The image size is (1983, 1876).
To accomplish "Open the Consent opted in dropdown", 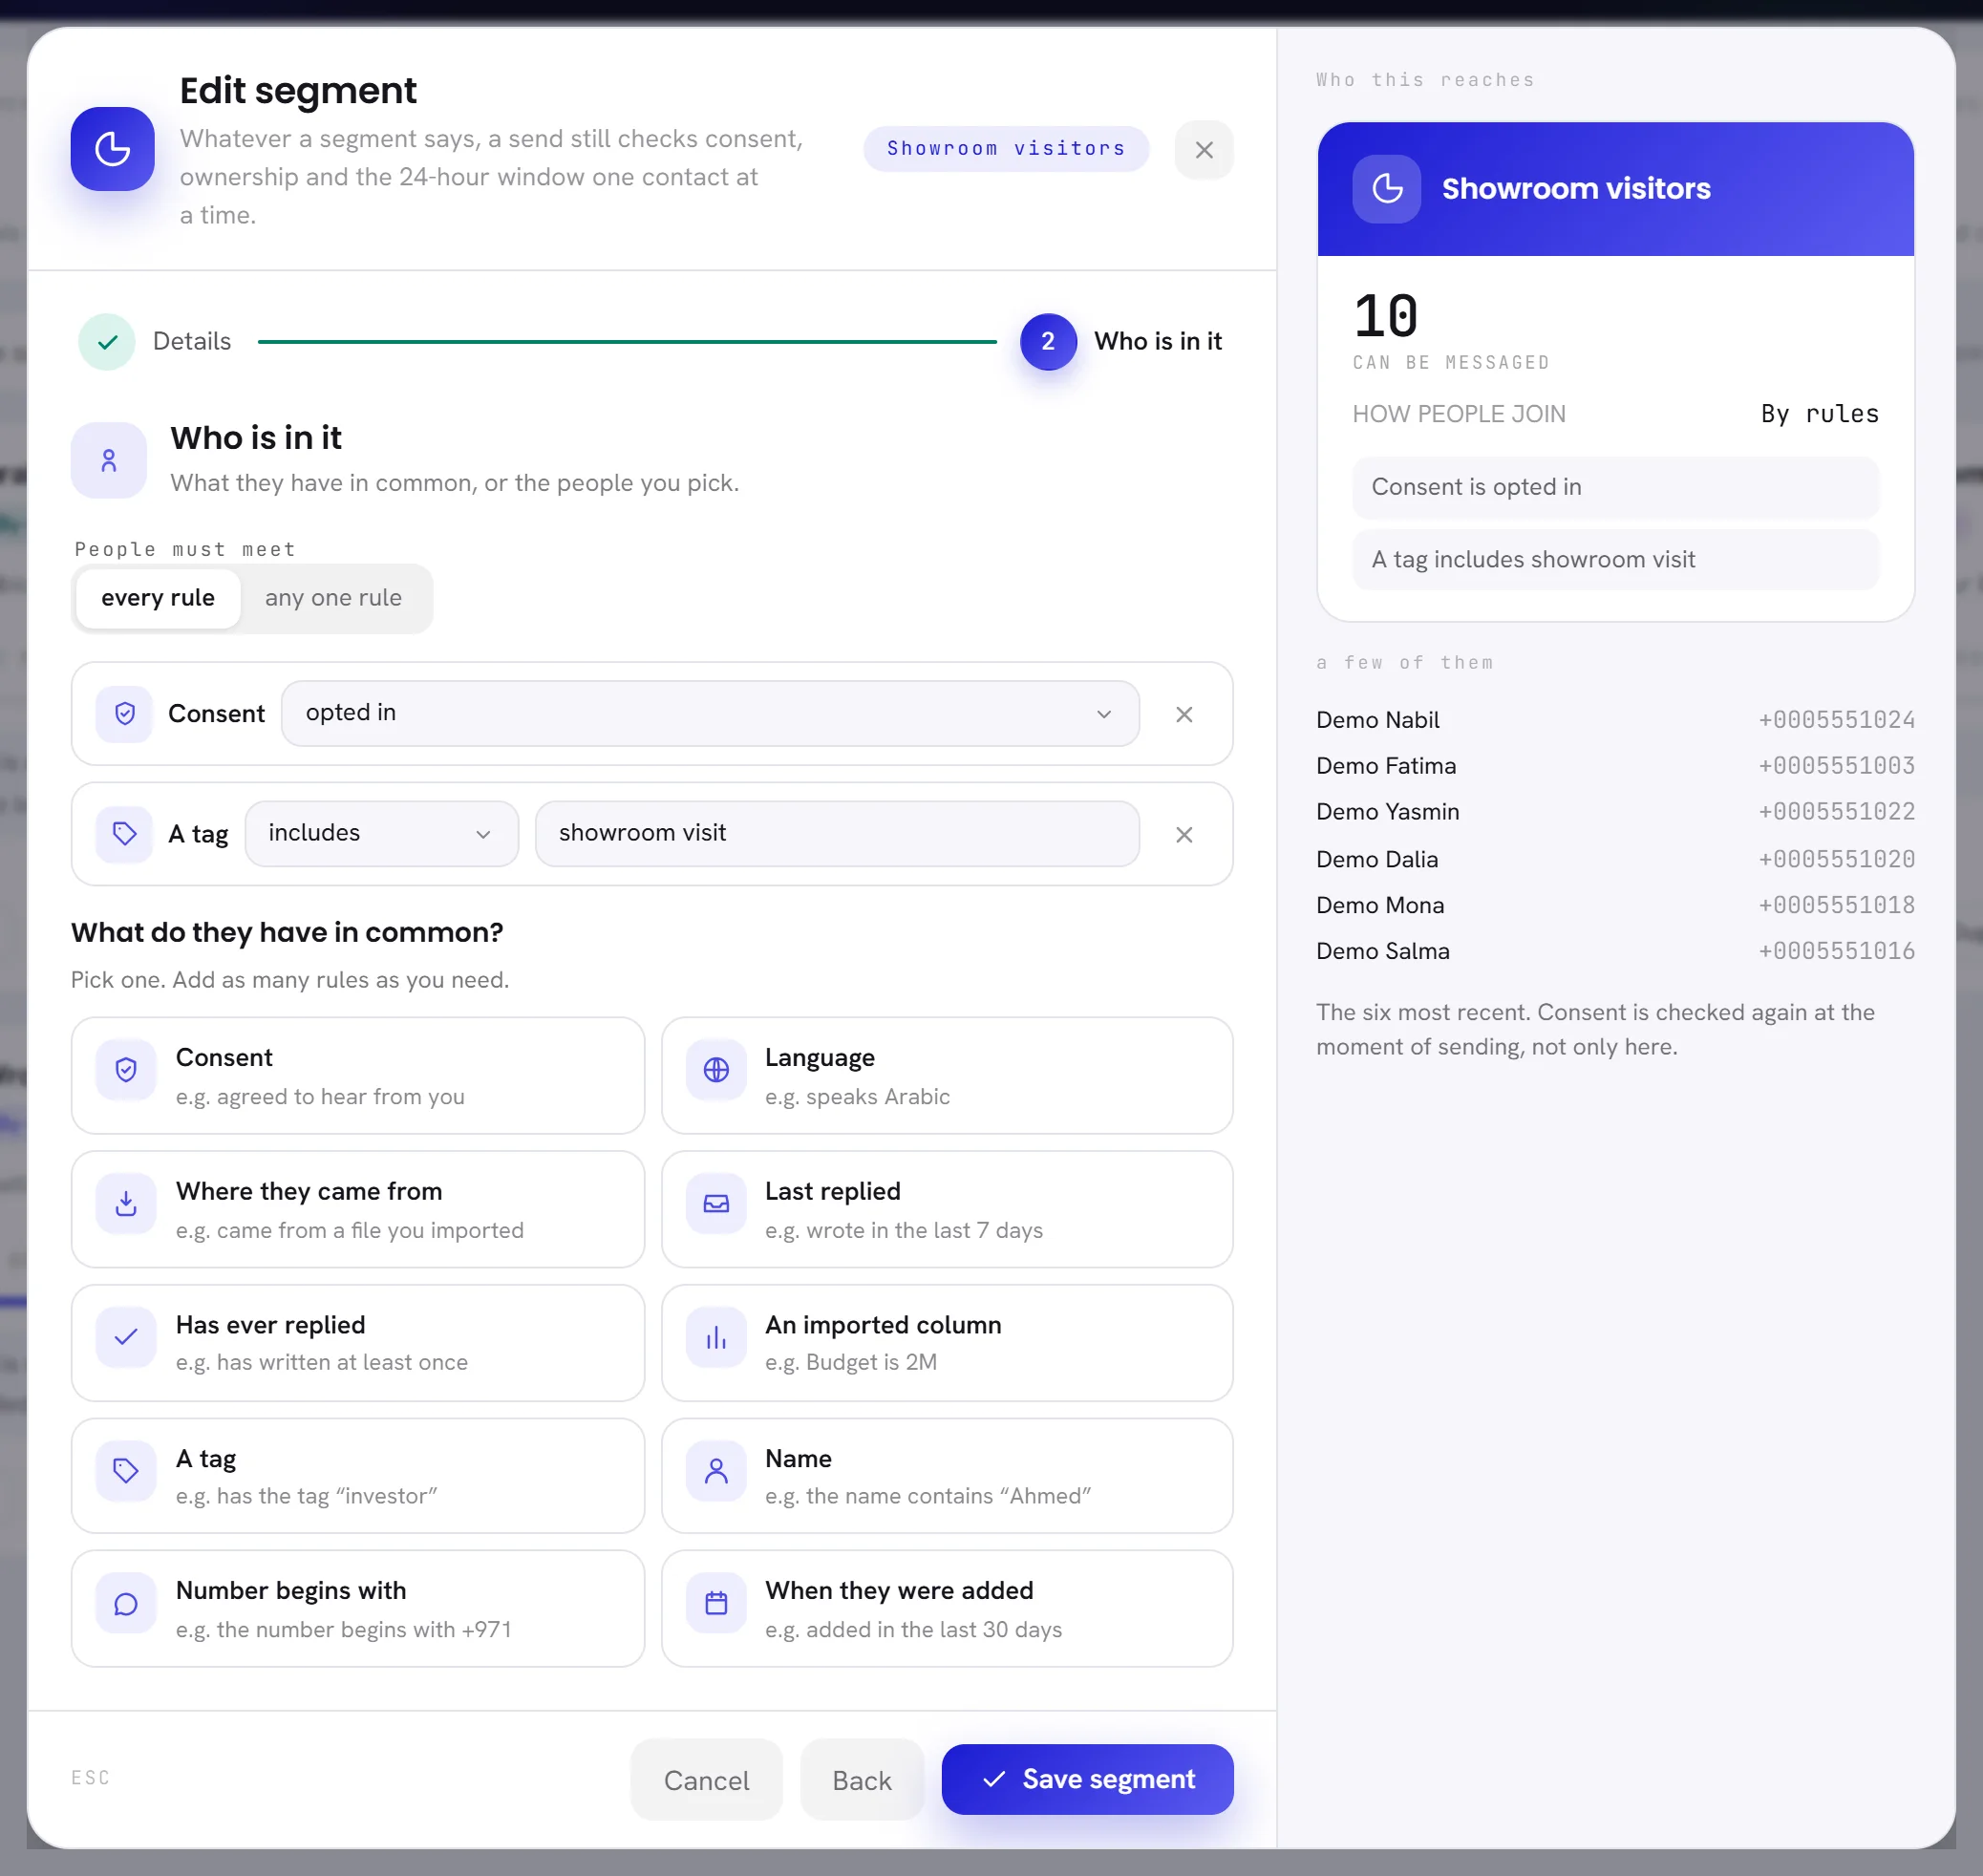I will point(710,713).
